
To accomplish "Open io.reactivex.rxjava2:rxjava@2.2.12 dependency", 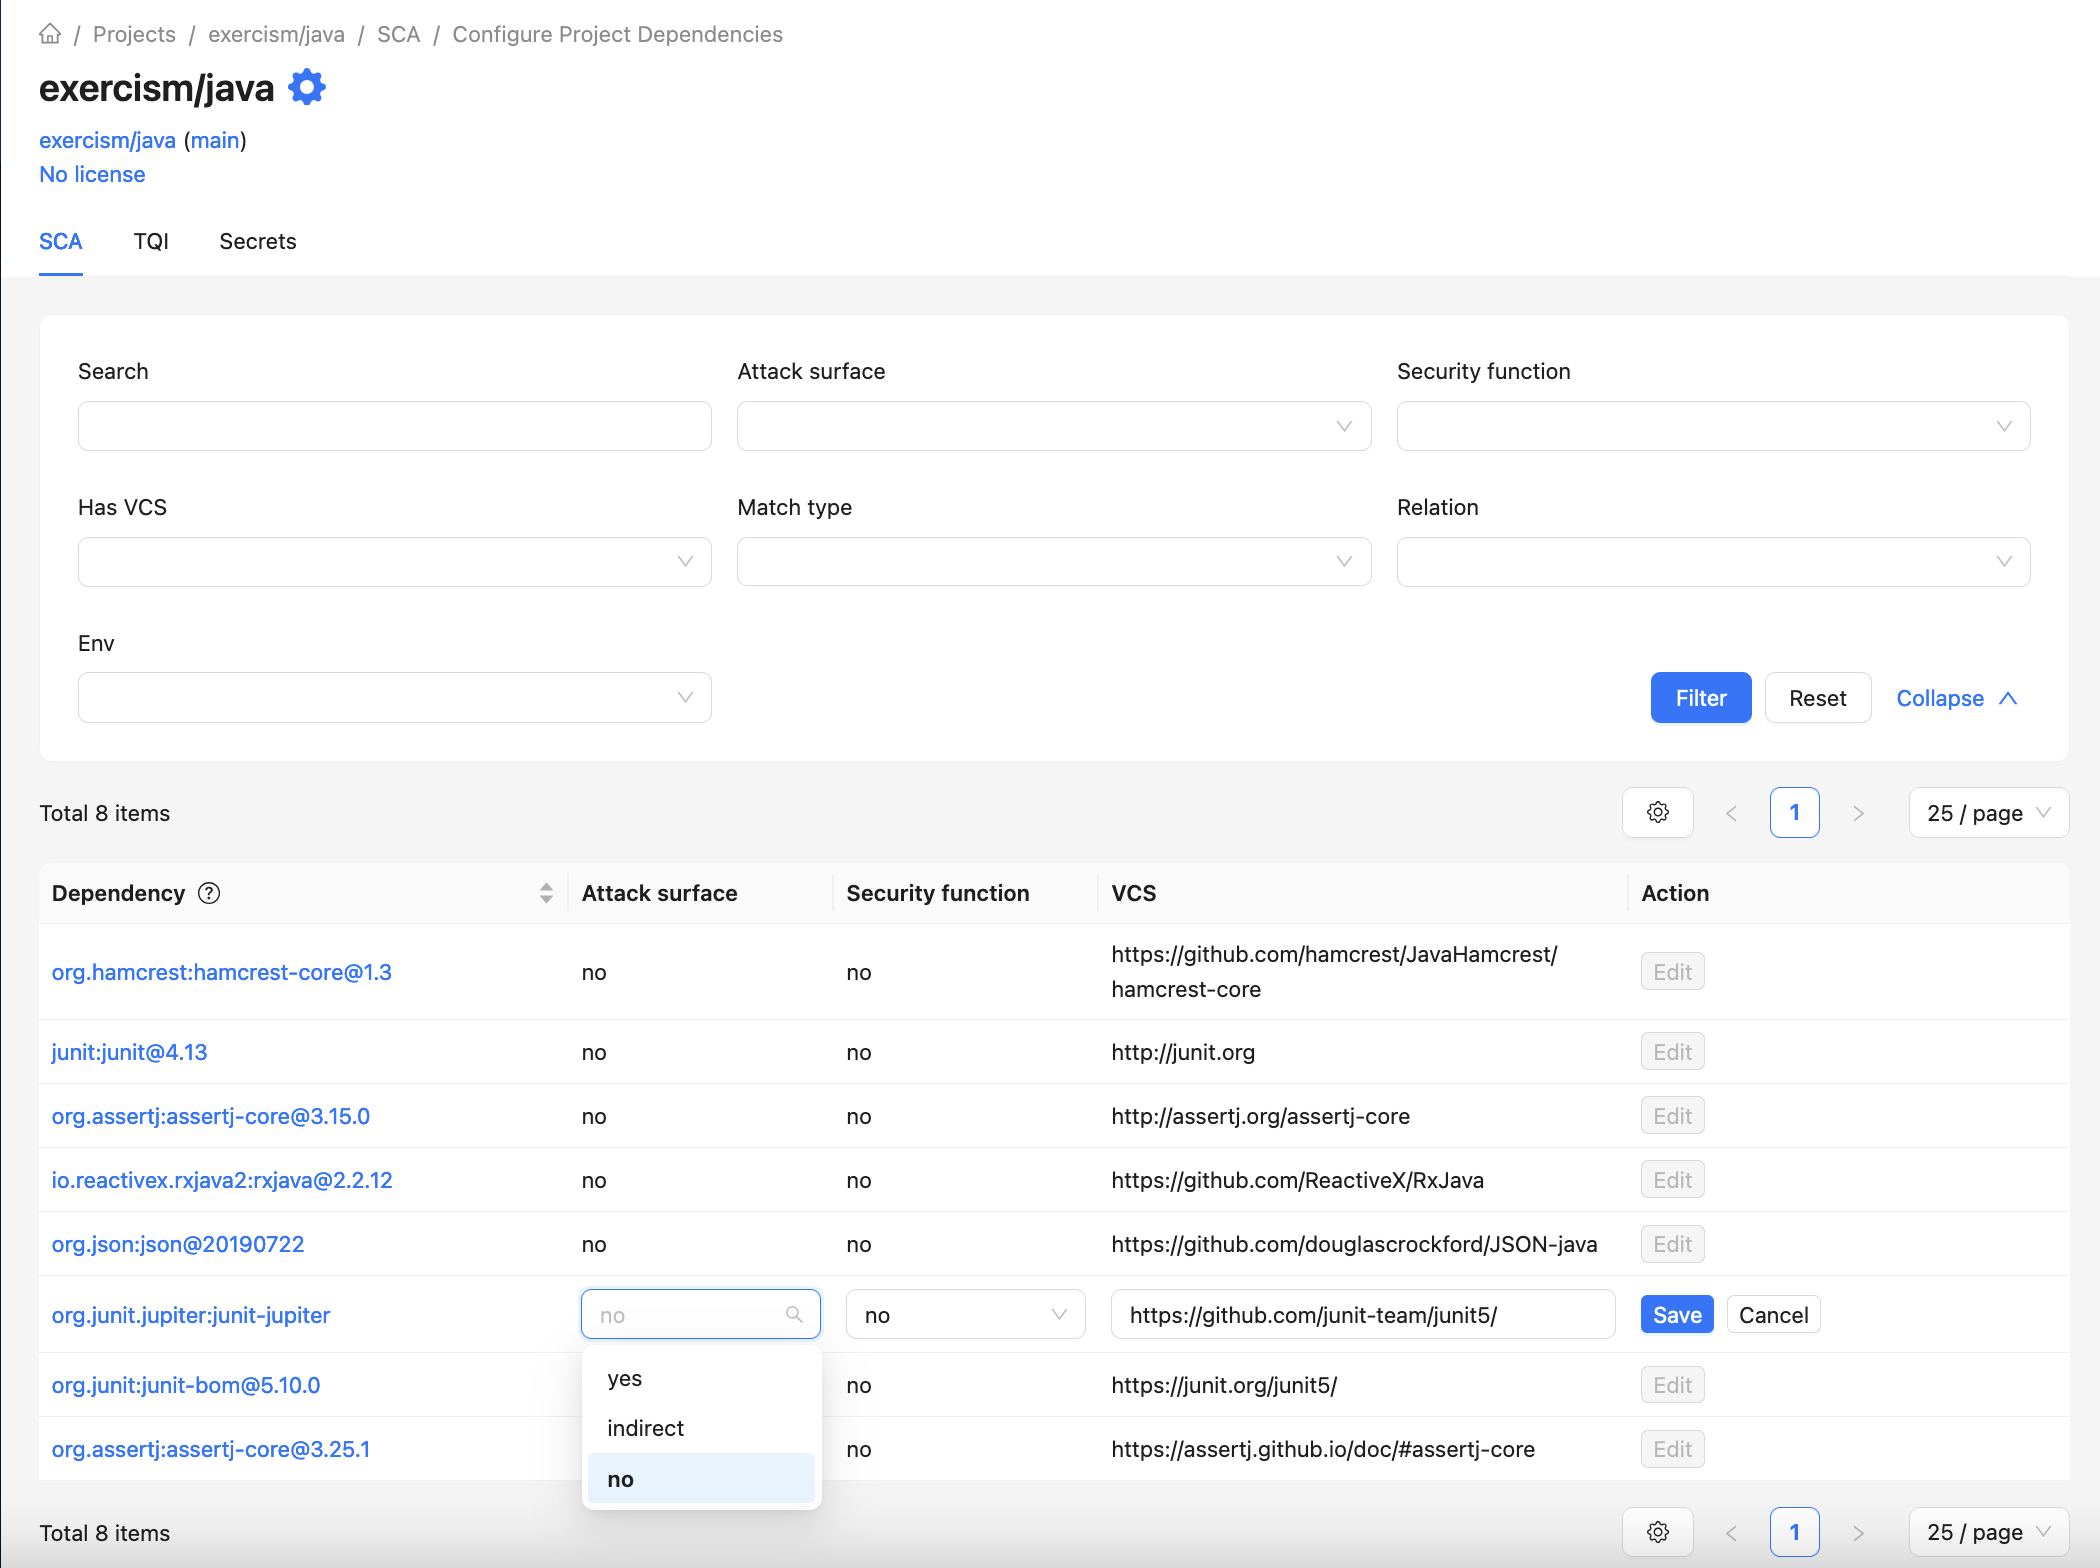I will click(222, 1180).
